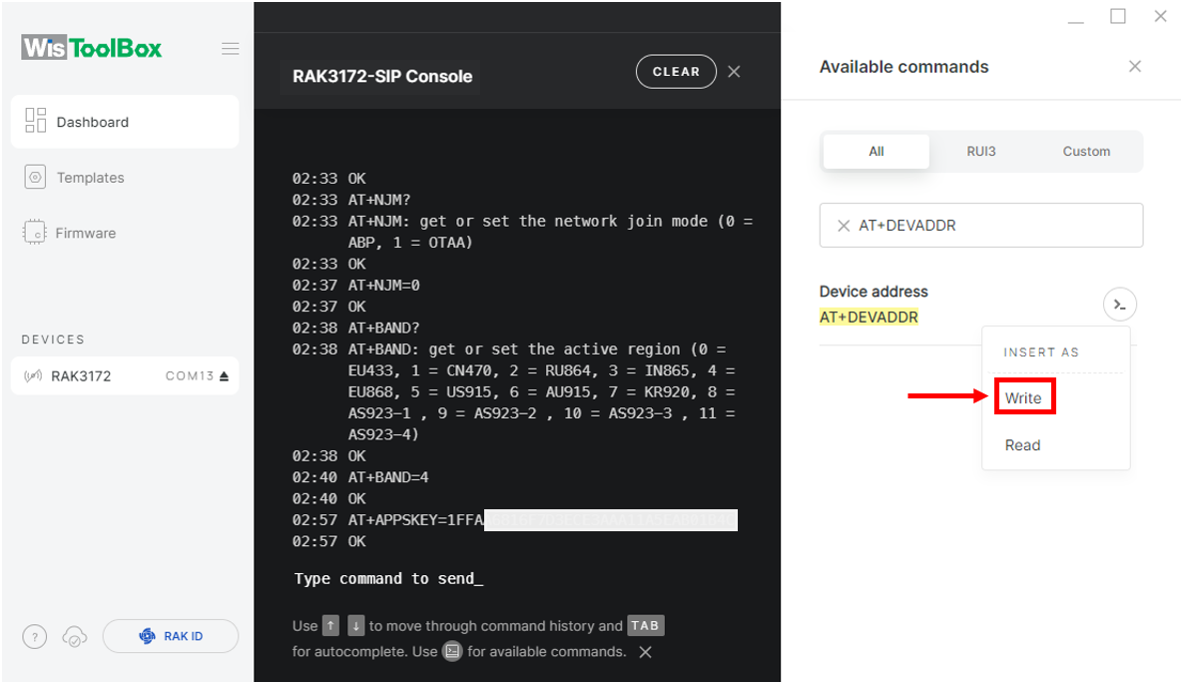
Task: Toggle the sidebar hamburger menu
Action: pyautogui.click(x=230, y=49)
